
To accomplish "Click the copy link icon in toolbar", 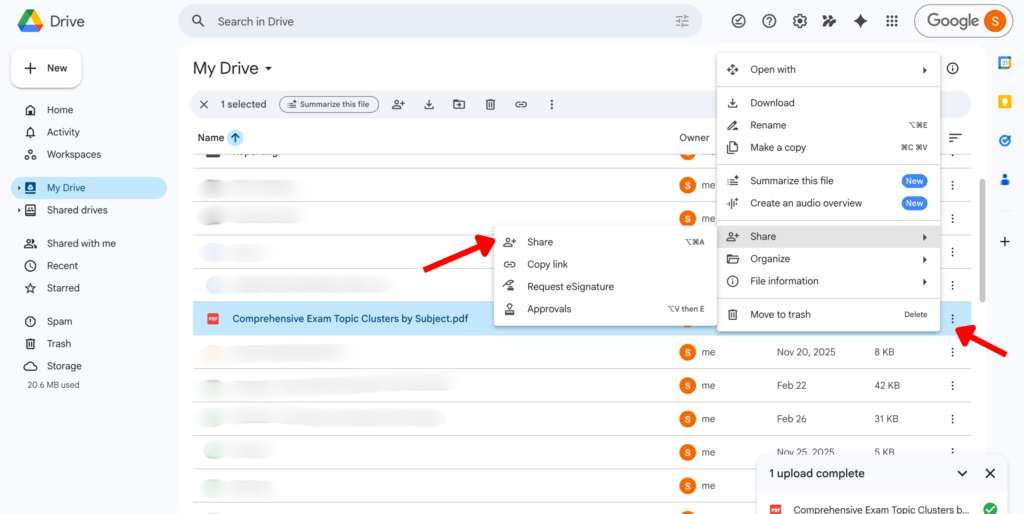I will (x=520, y=104).
